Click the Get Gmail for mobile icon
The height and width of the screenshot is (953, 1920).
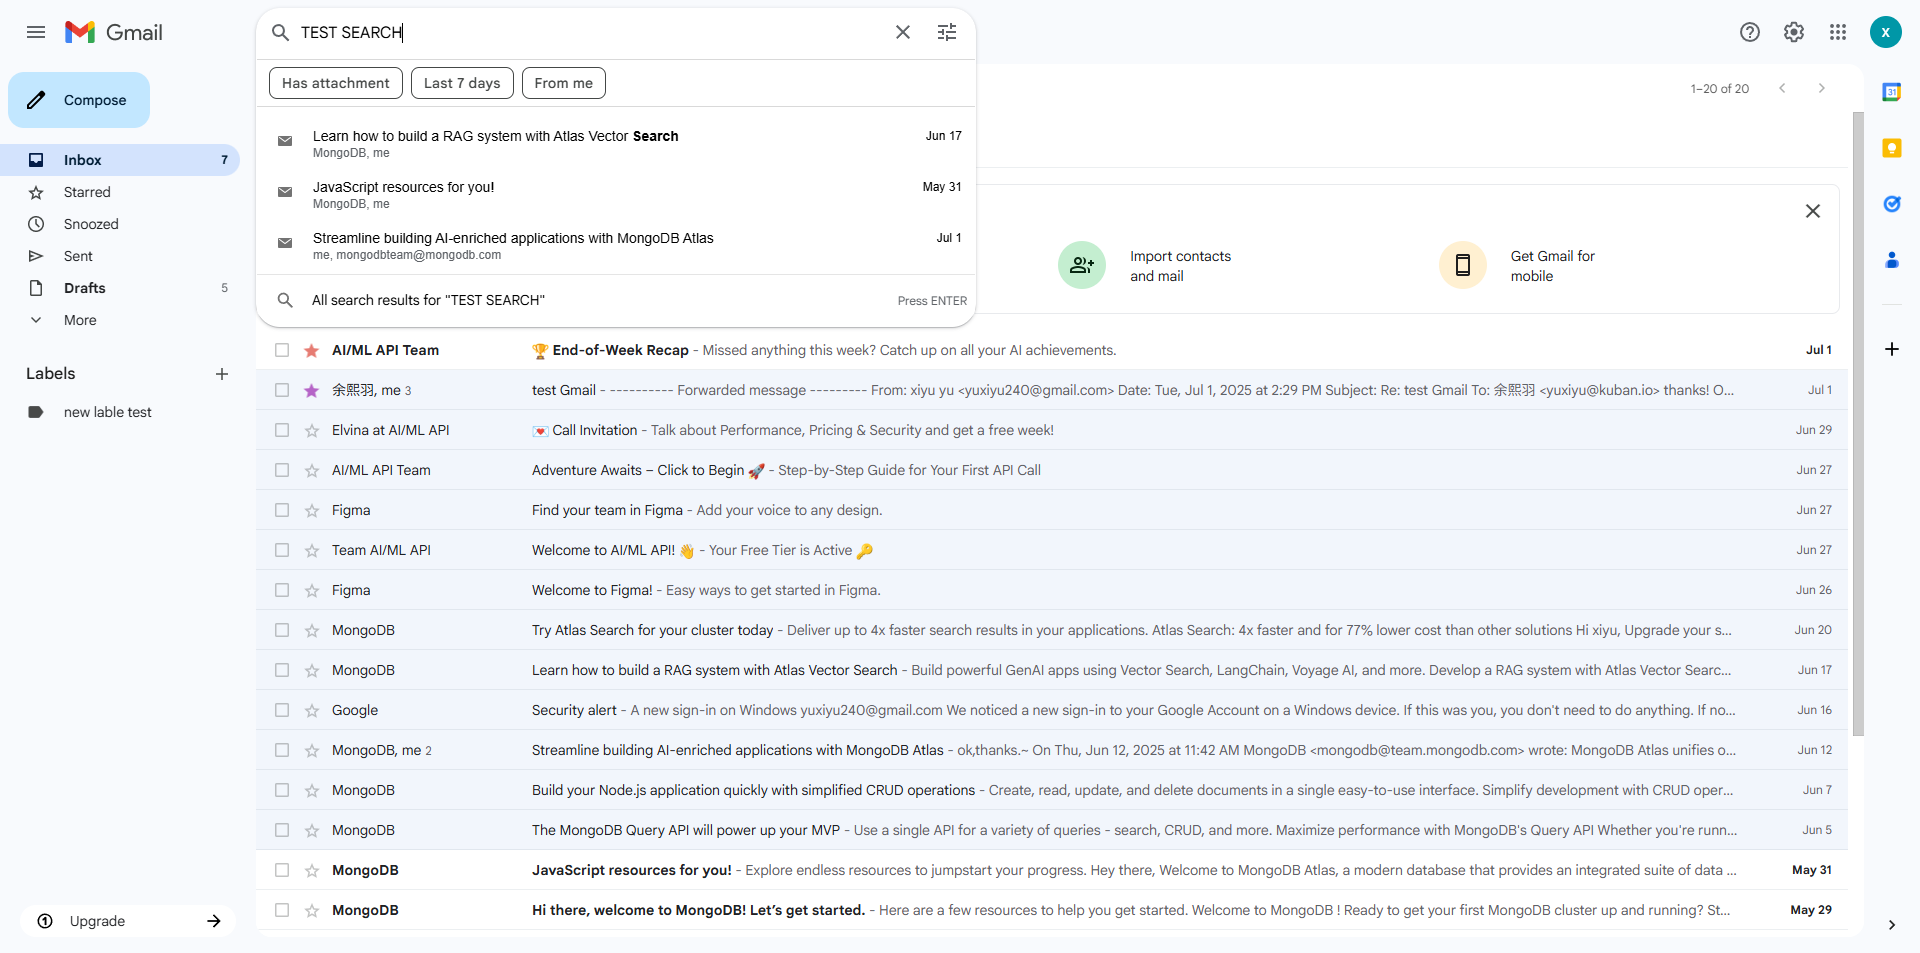click(x=1463, y=265)
